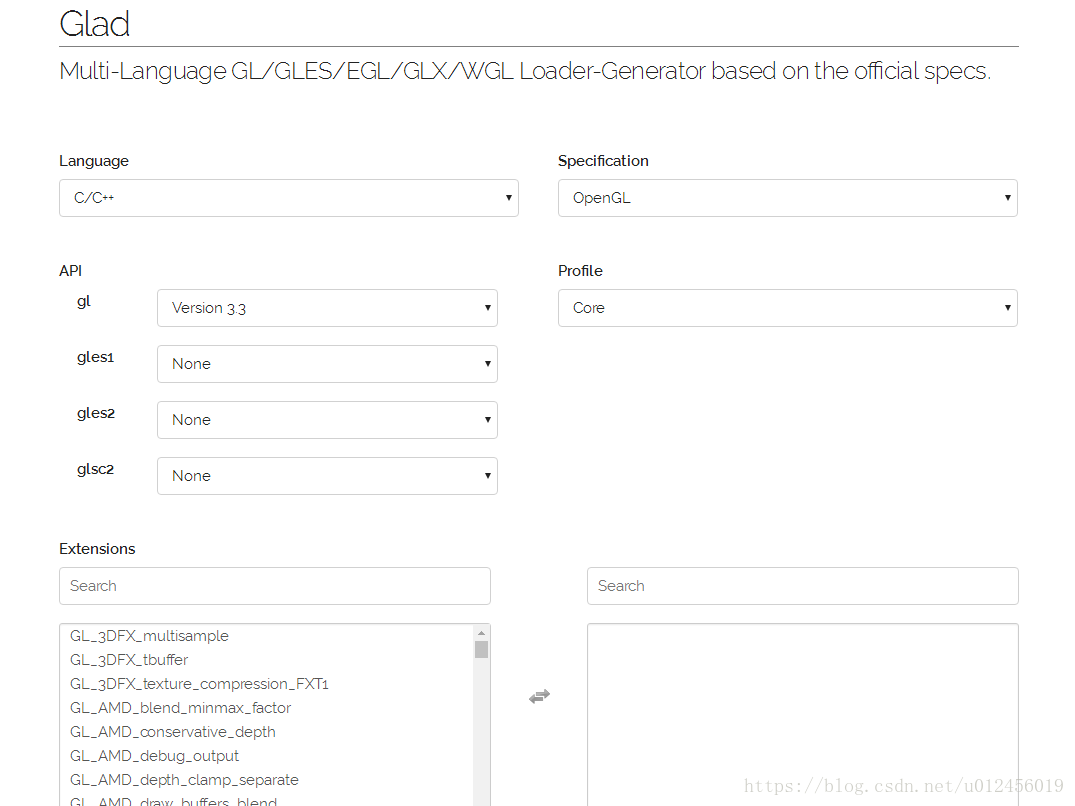Select GL_AMD_conservative_depth extension

[267, 732]
